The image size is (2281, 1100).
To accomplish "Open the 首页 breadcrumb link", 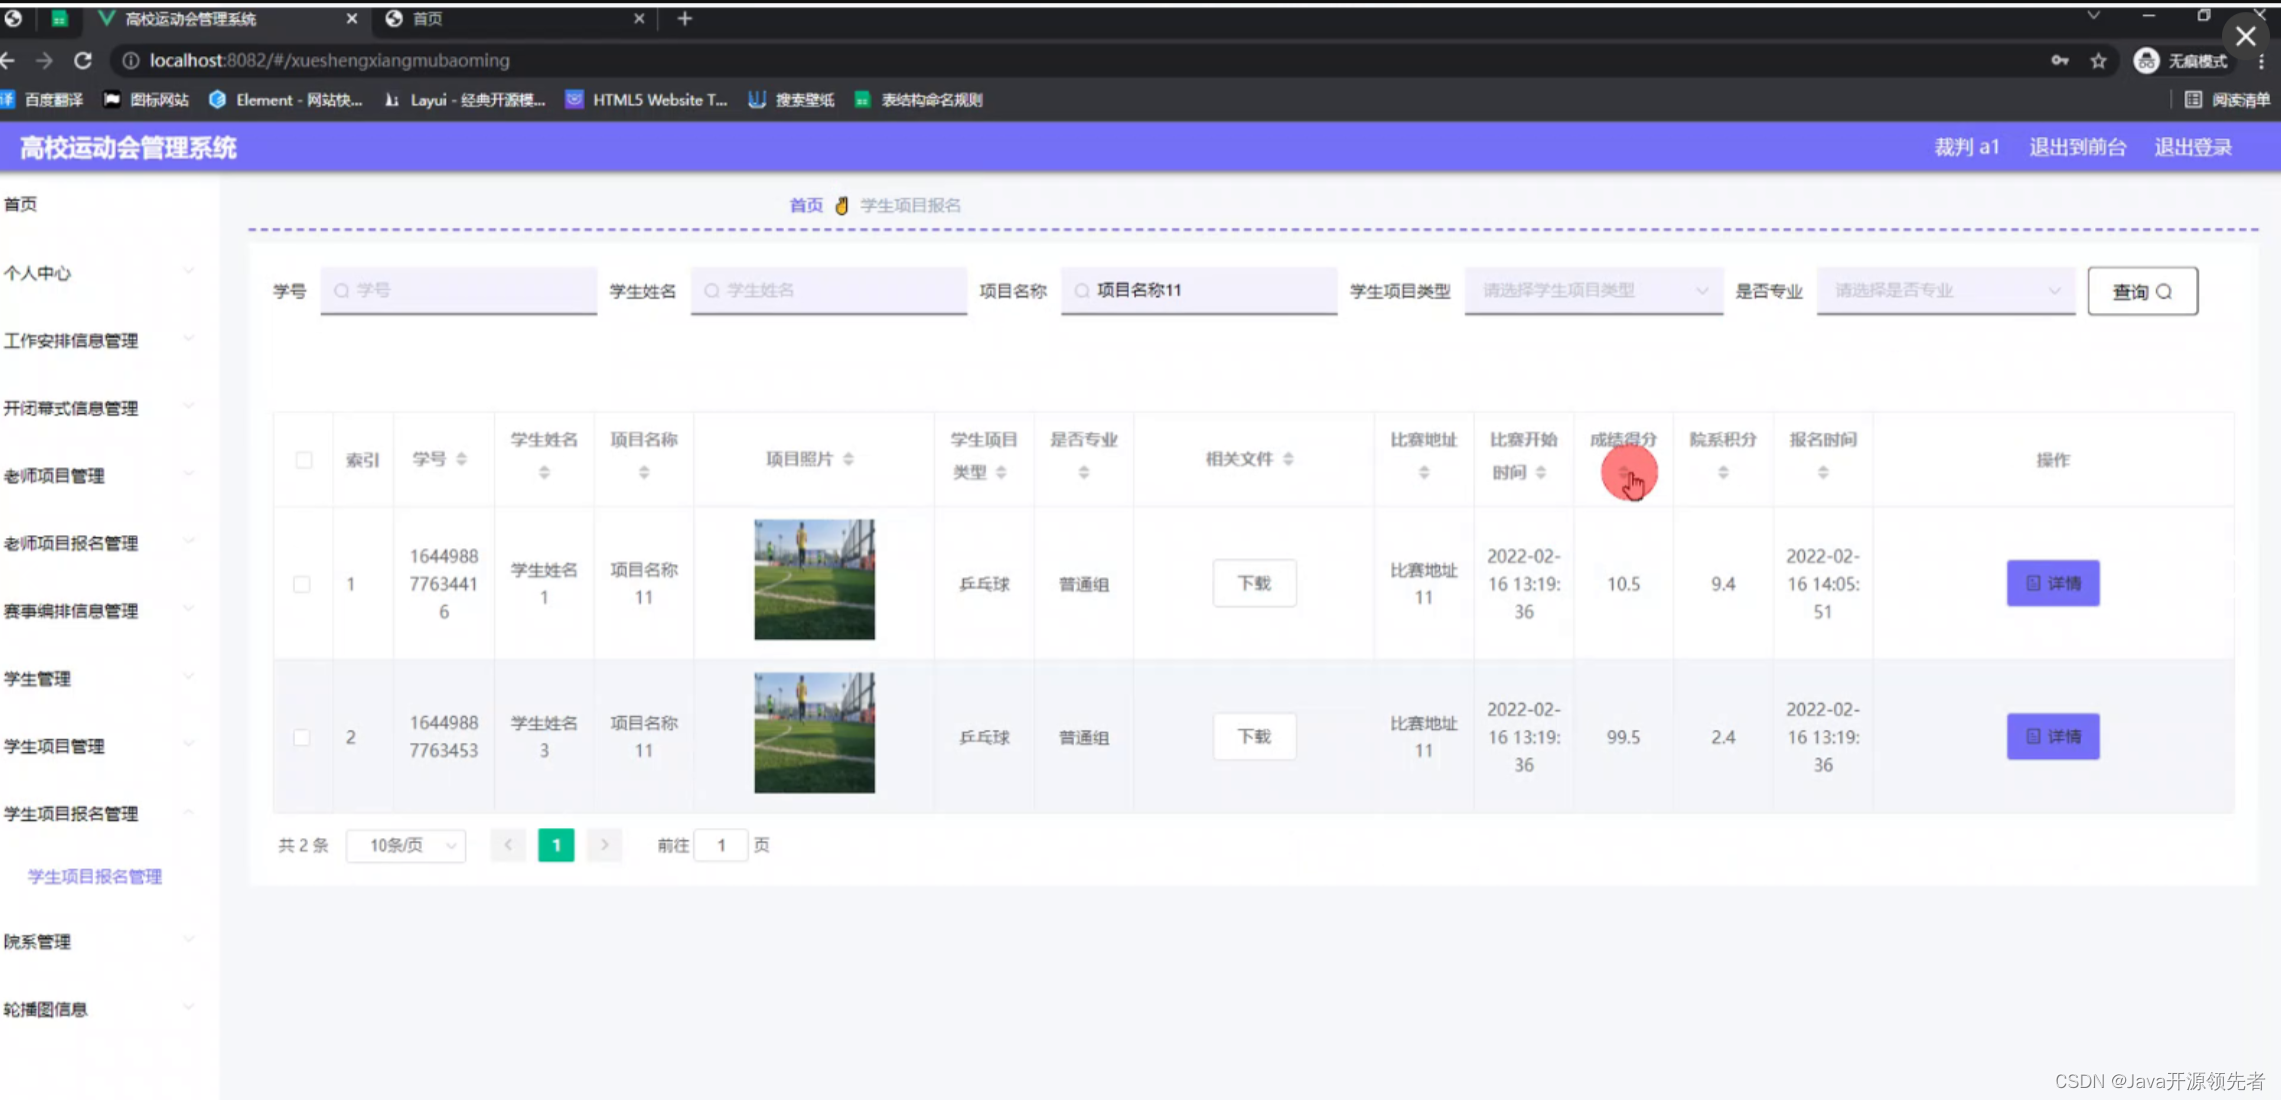I will (x=805, y=205).
